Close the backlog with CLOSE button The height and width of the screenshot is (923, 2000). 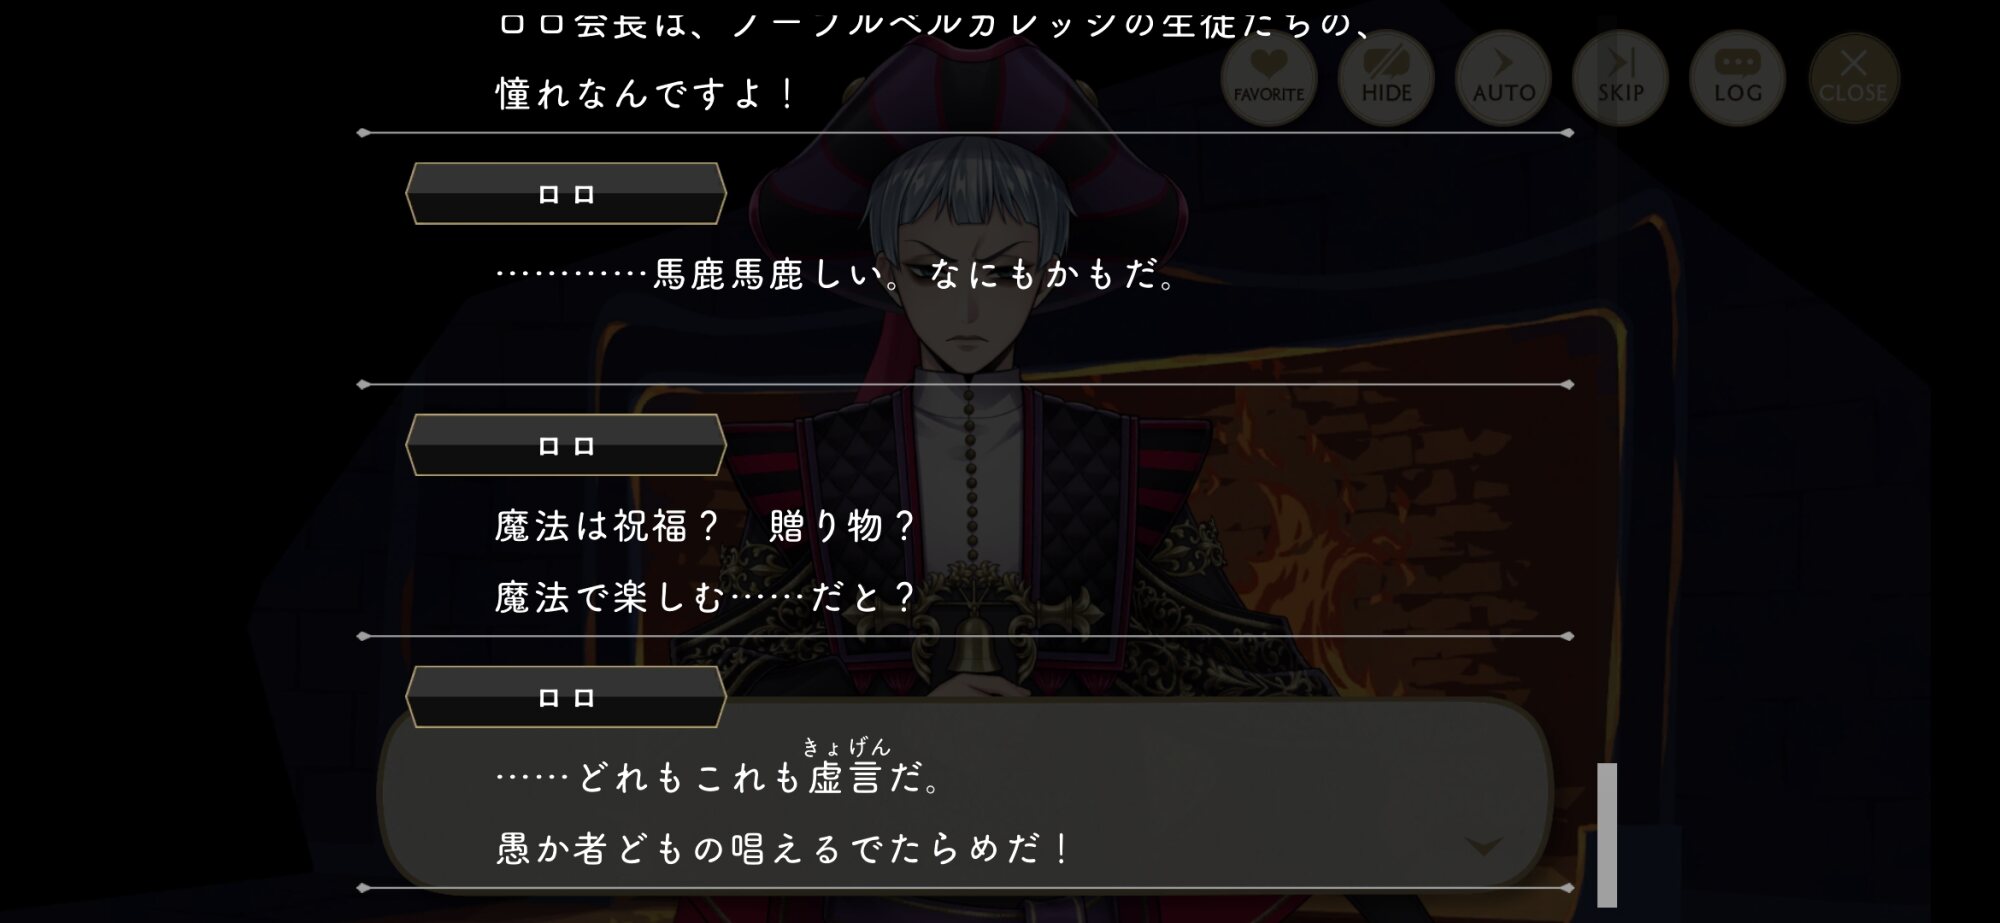tap(1853, 77)
